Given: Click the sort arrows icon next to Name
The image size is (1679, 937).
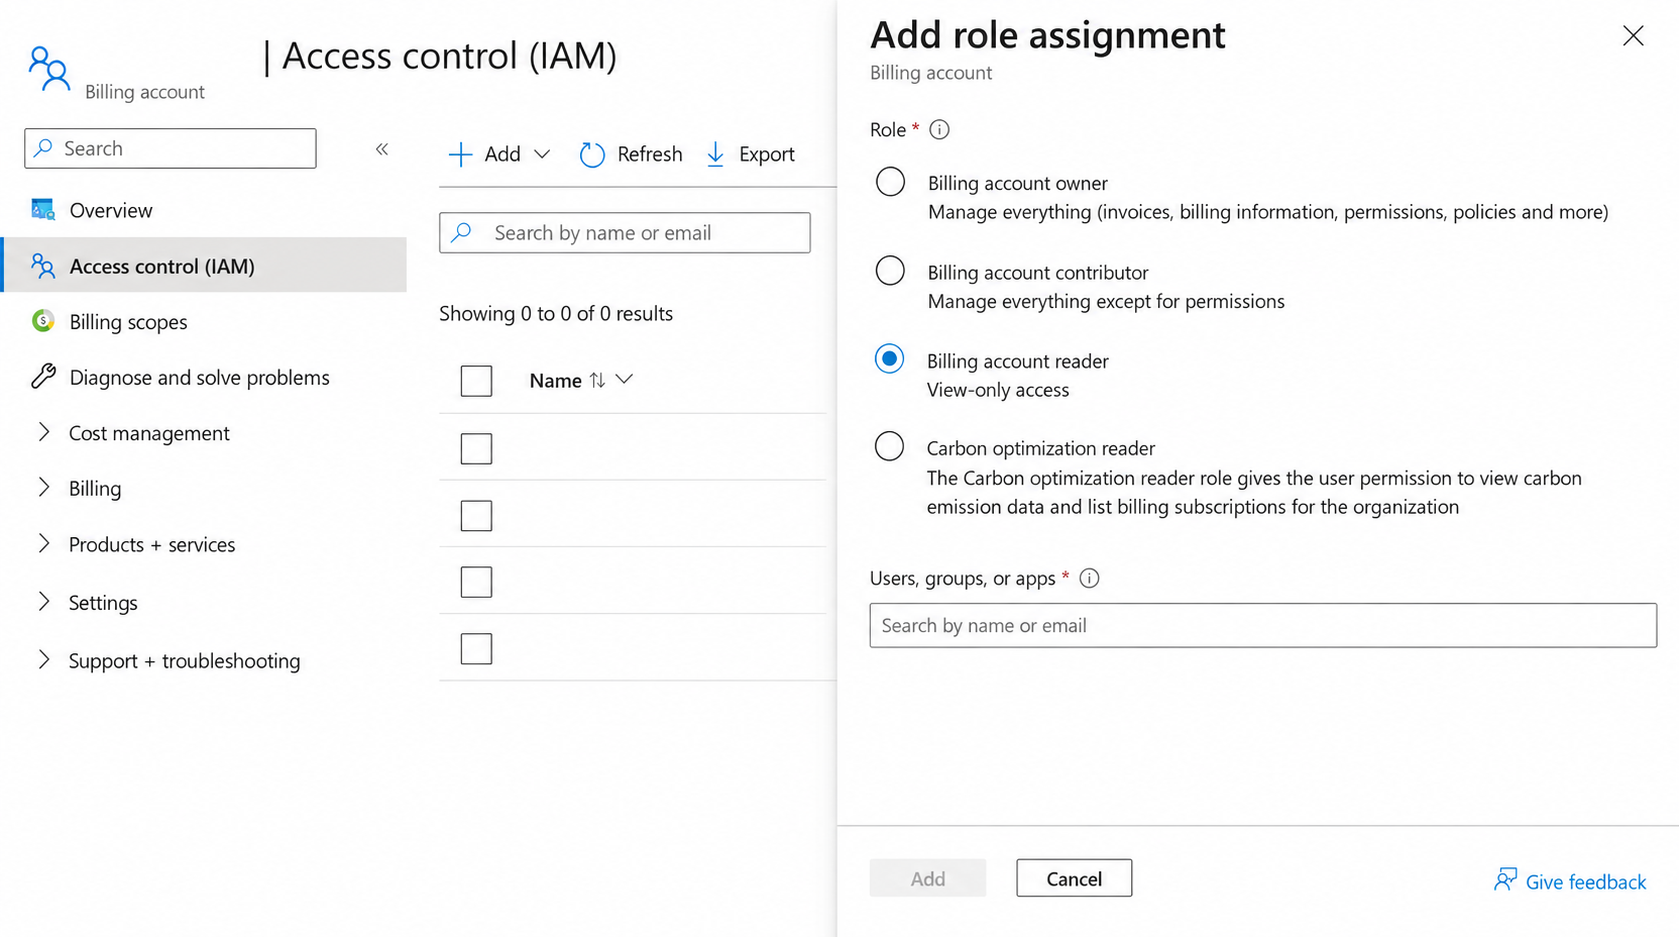Looking at the screenshot, I should coord(597,380).
